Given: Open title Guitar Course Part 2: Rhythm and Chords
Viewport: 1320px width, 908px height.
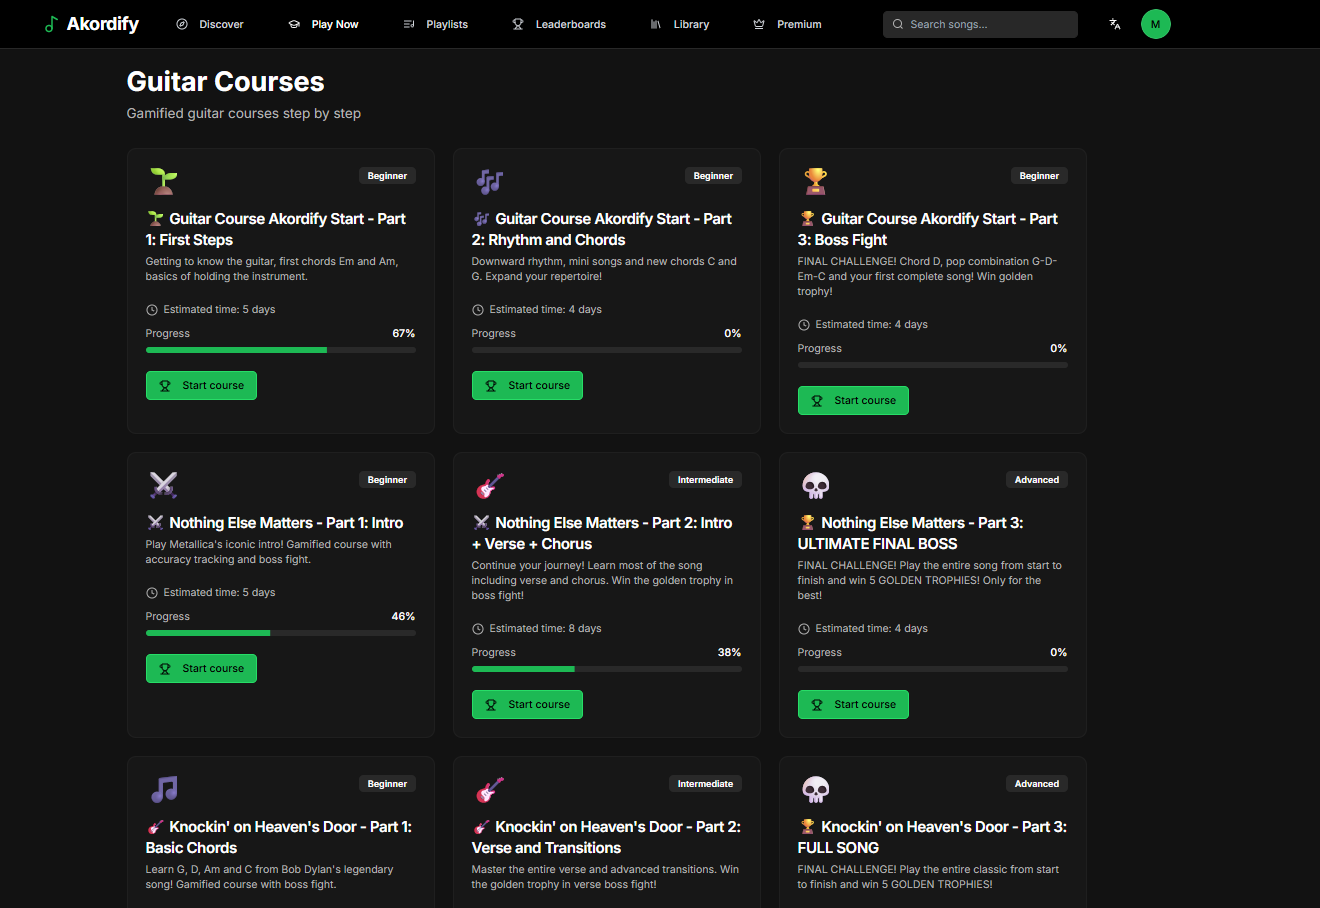Looking at the screenshot, I should (602, 229).
